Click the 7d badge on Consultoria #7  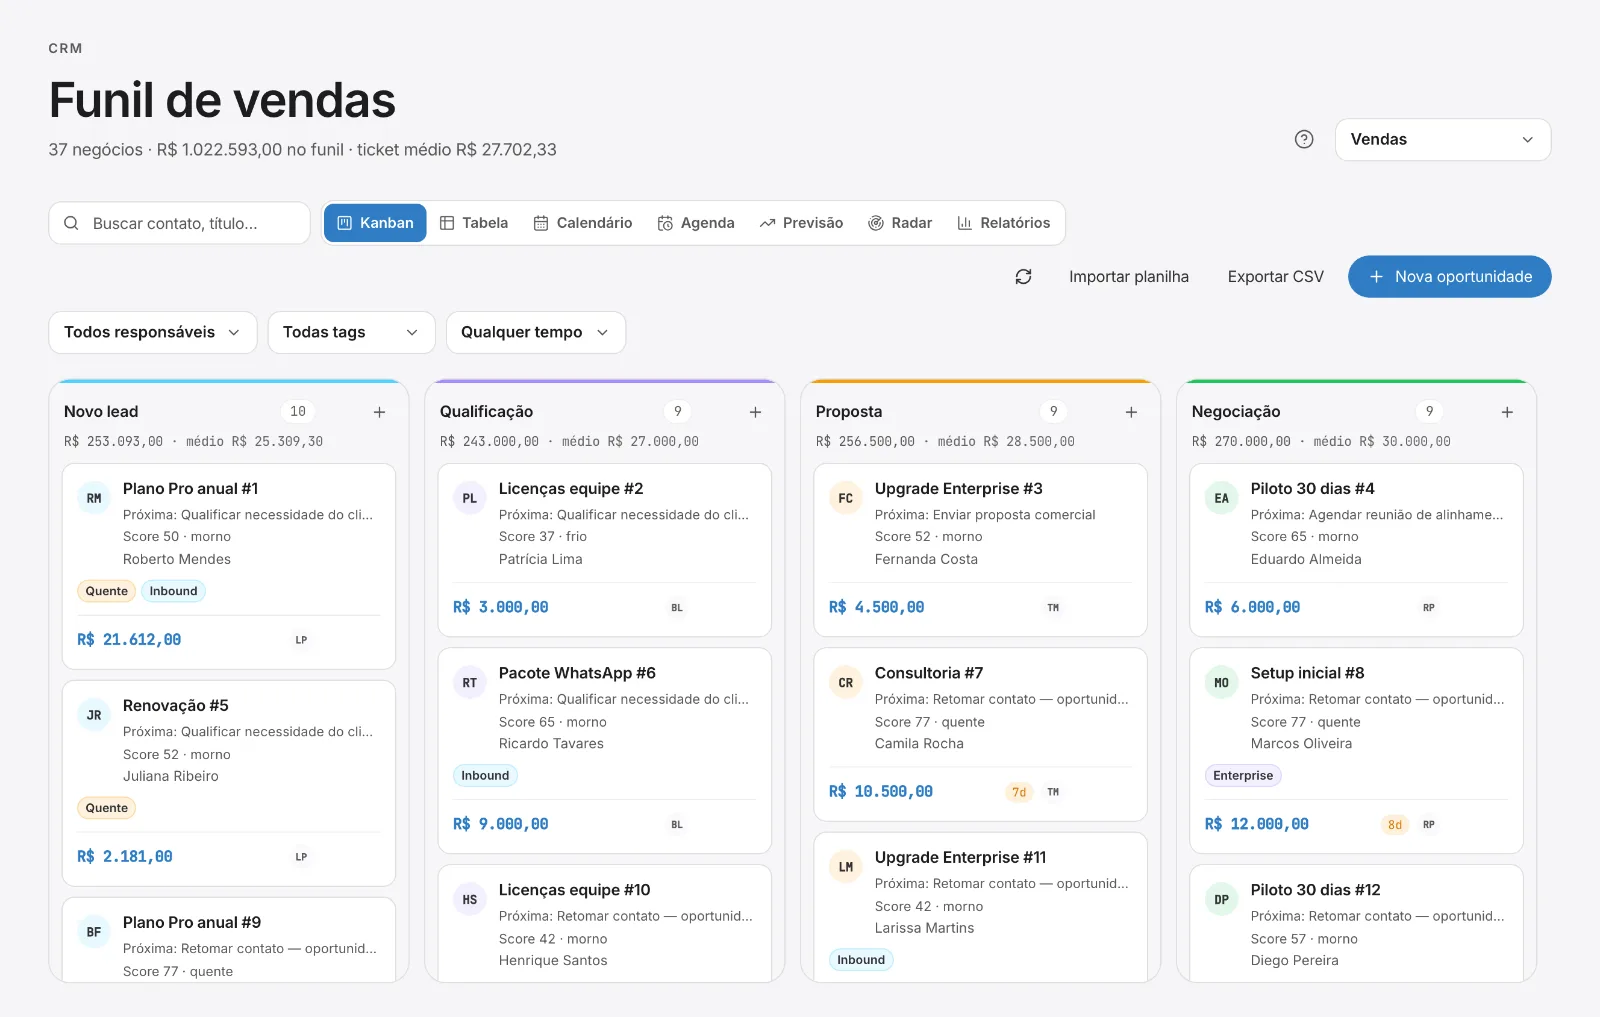point(1019,792)
